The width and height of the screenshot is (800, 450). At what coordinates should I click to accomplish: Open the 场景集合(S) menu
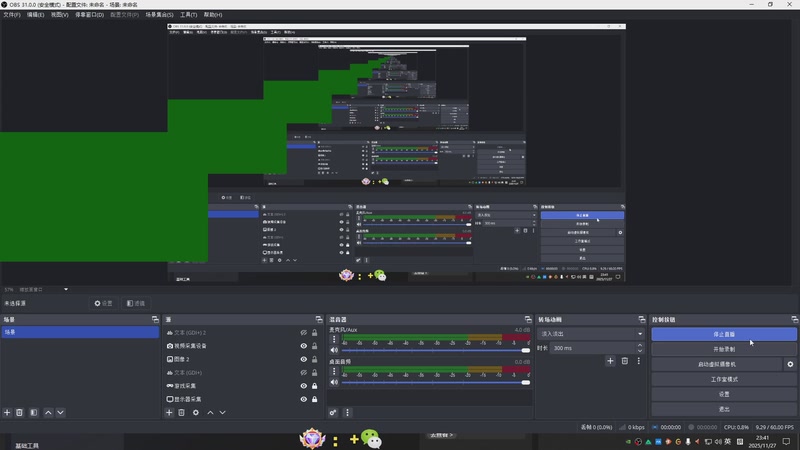point(159,15)
